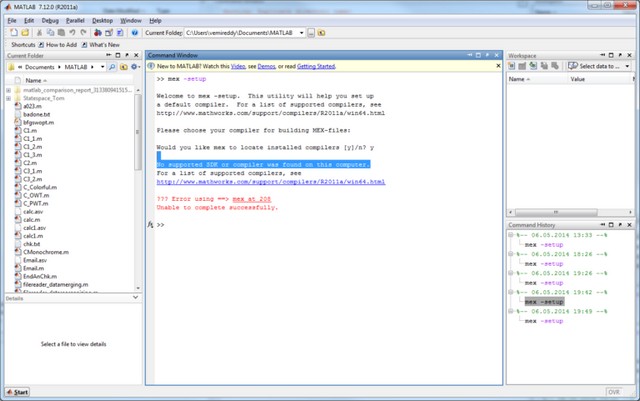Save Workspace variables icon
The image size is (640, 401).
544,66
